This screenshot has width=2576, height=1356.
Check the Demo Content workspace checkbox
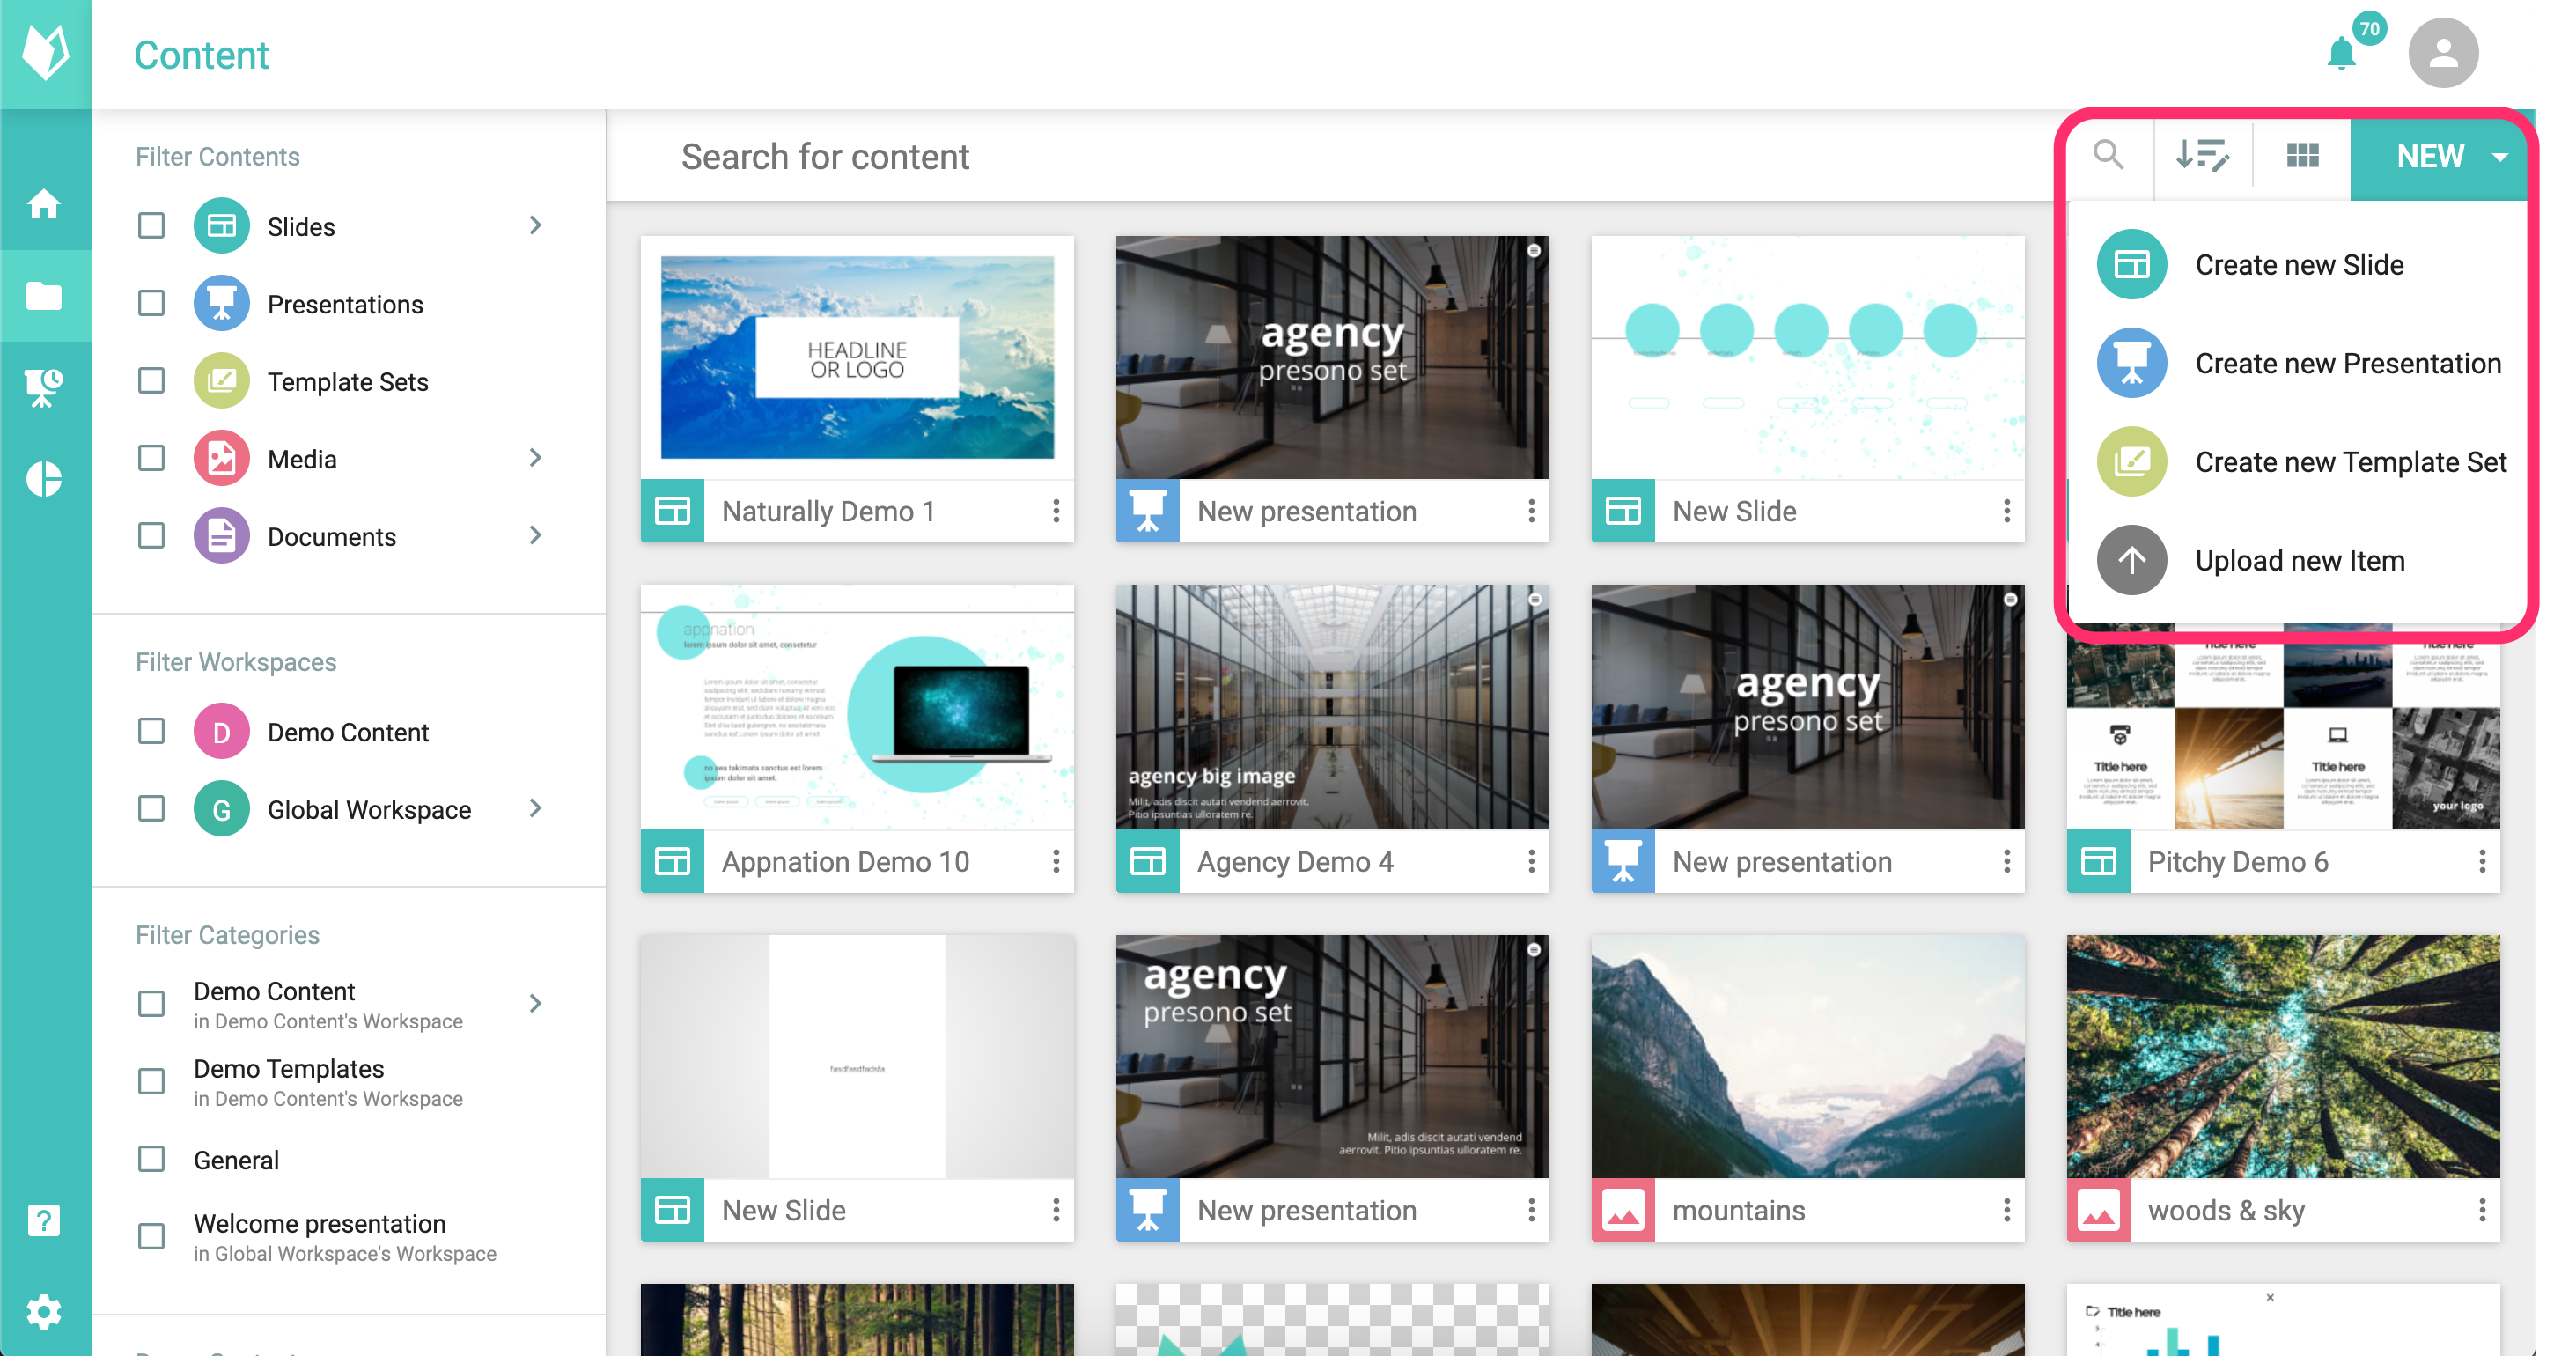coord(151,731)
